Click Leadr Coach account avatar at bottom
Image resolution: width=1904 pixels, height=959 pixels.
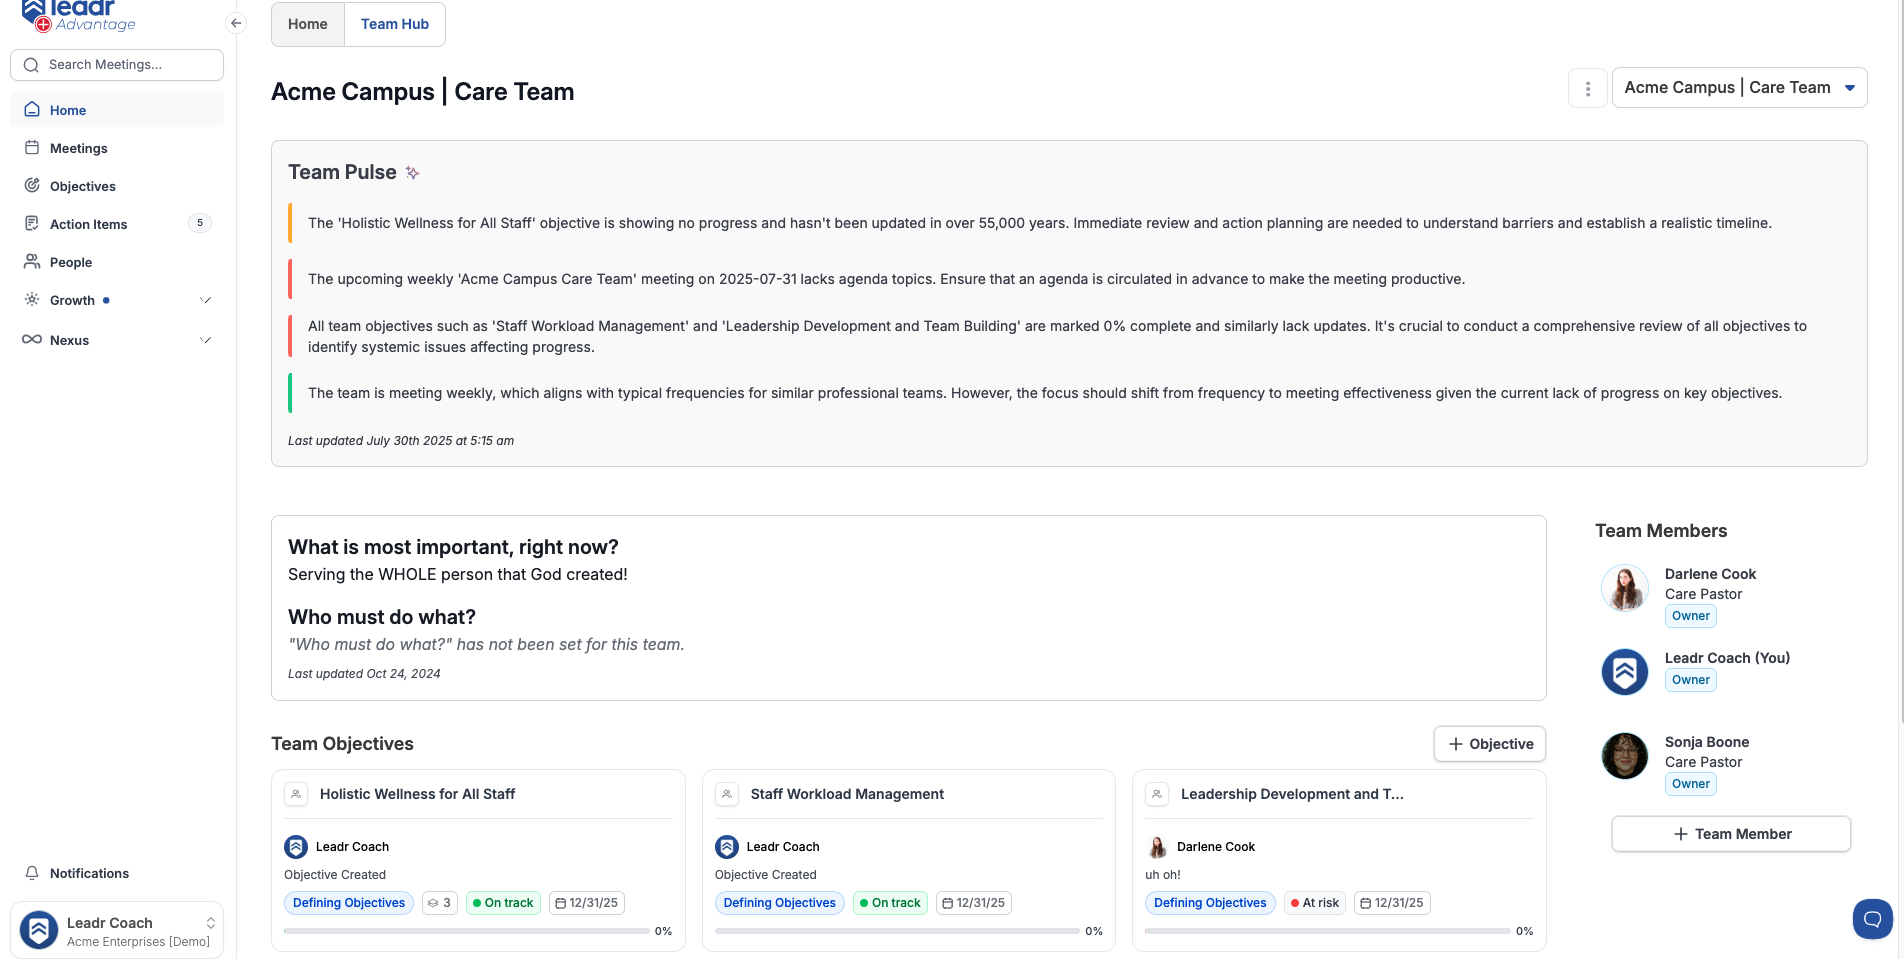click(39, 931)
